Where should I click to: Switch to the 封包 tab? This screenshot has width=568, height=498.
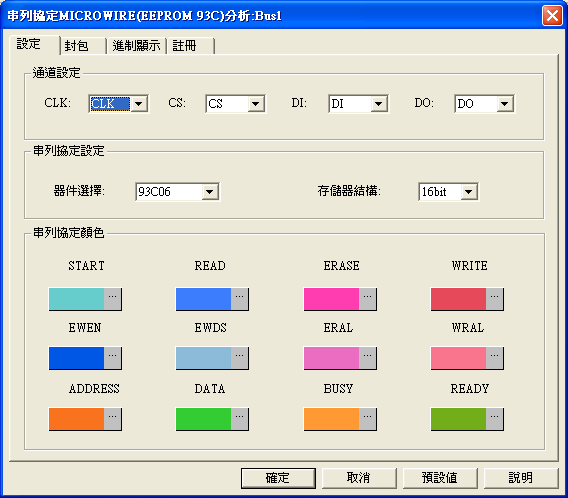point(83,46)
